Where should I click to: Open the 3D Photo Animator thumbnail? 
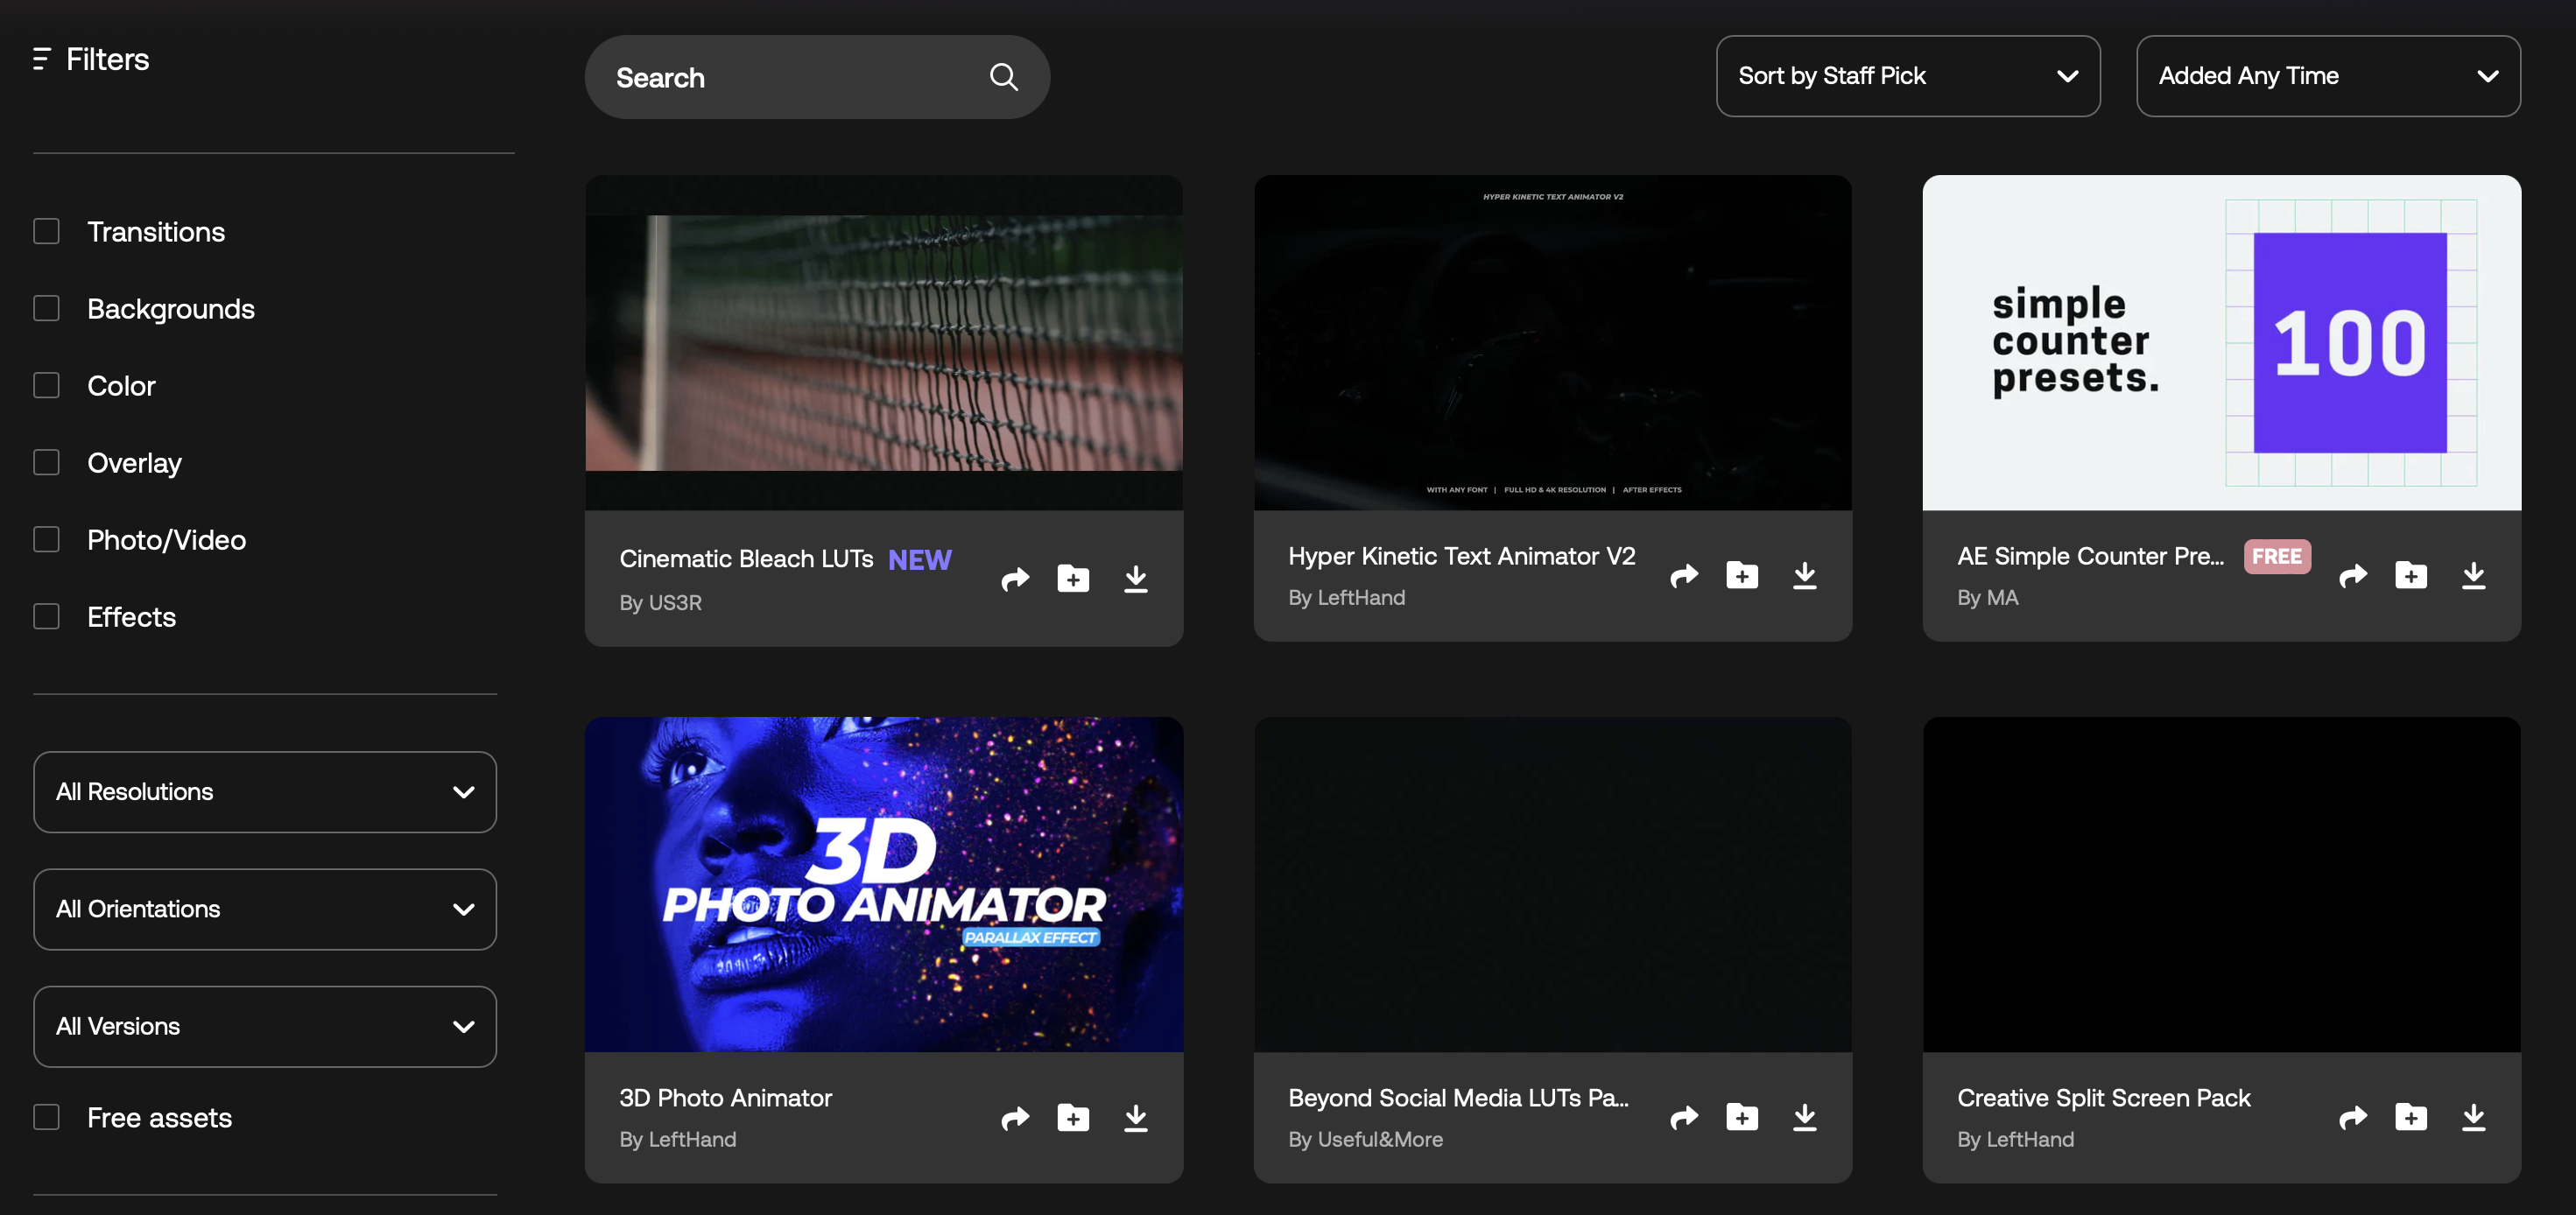pos(884,884)
